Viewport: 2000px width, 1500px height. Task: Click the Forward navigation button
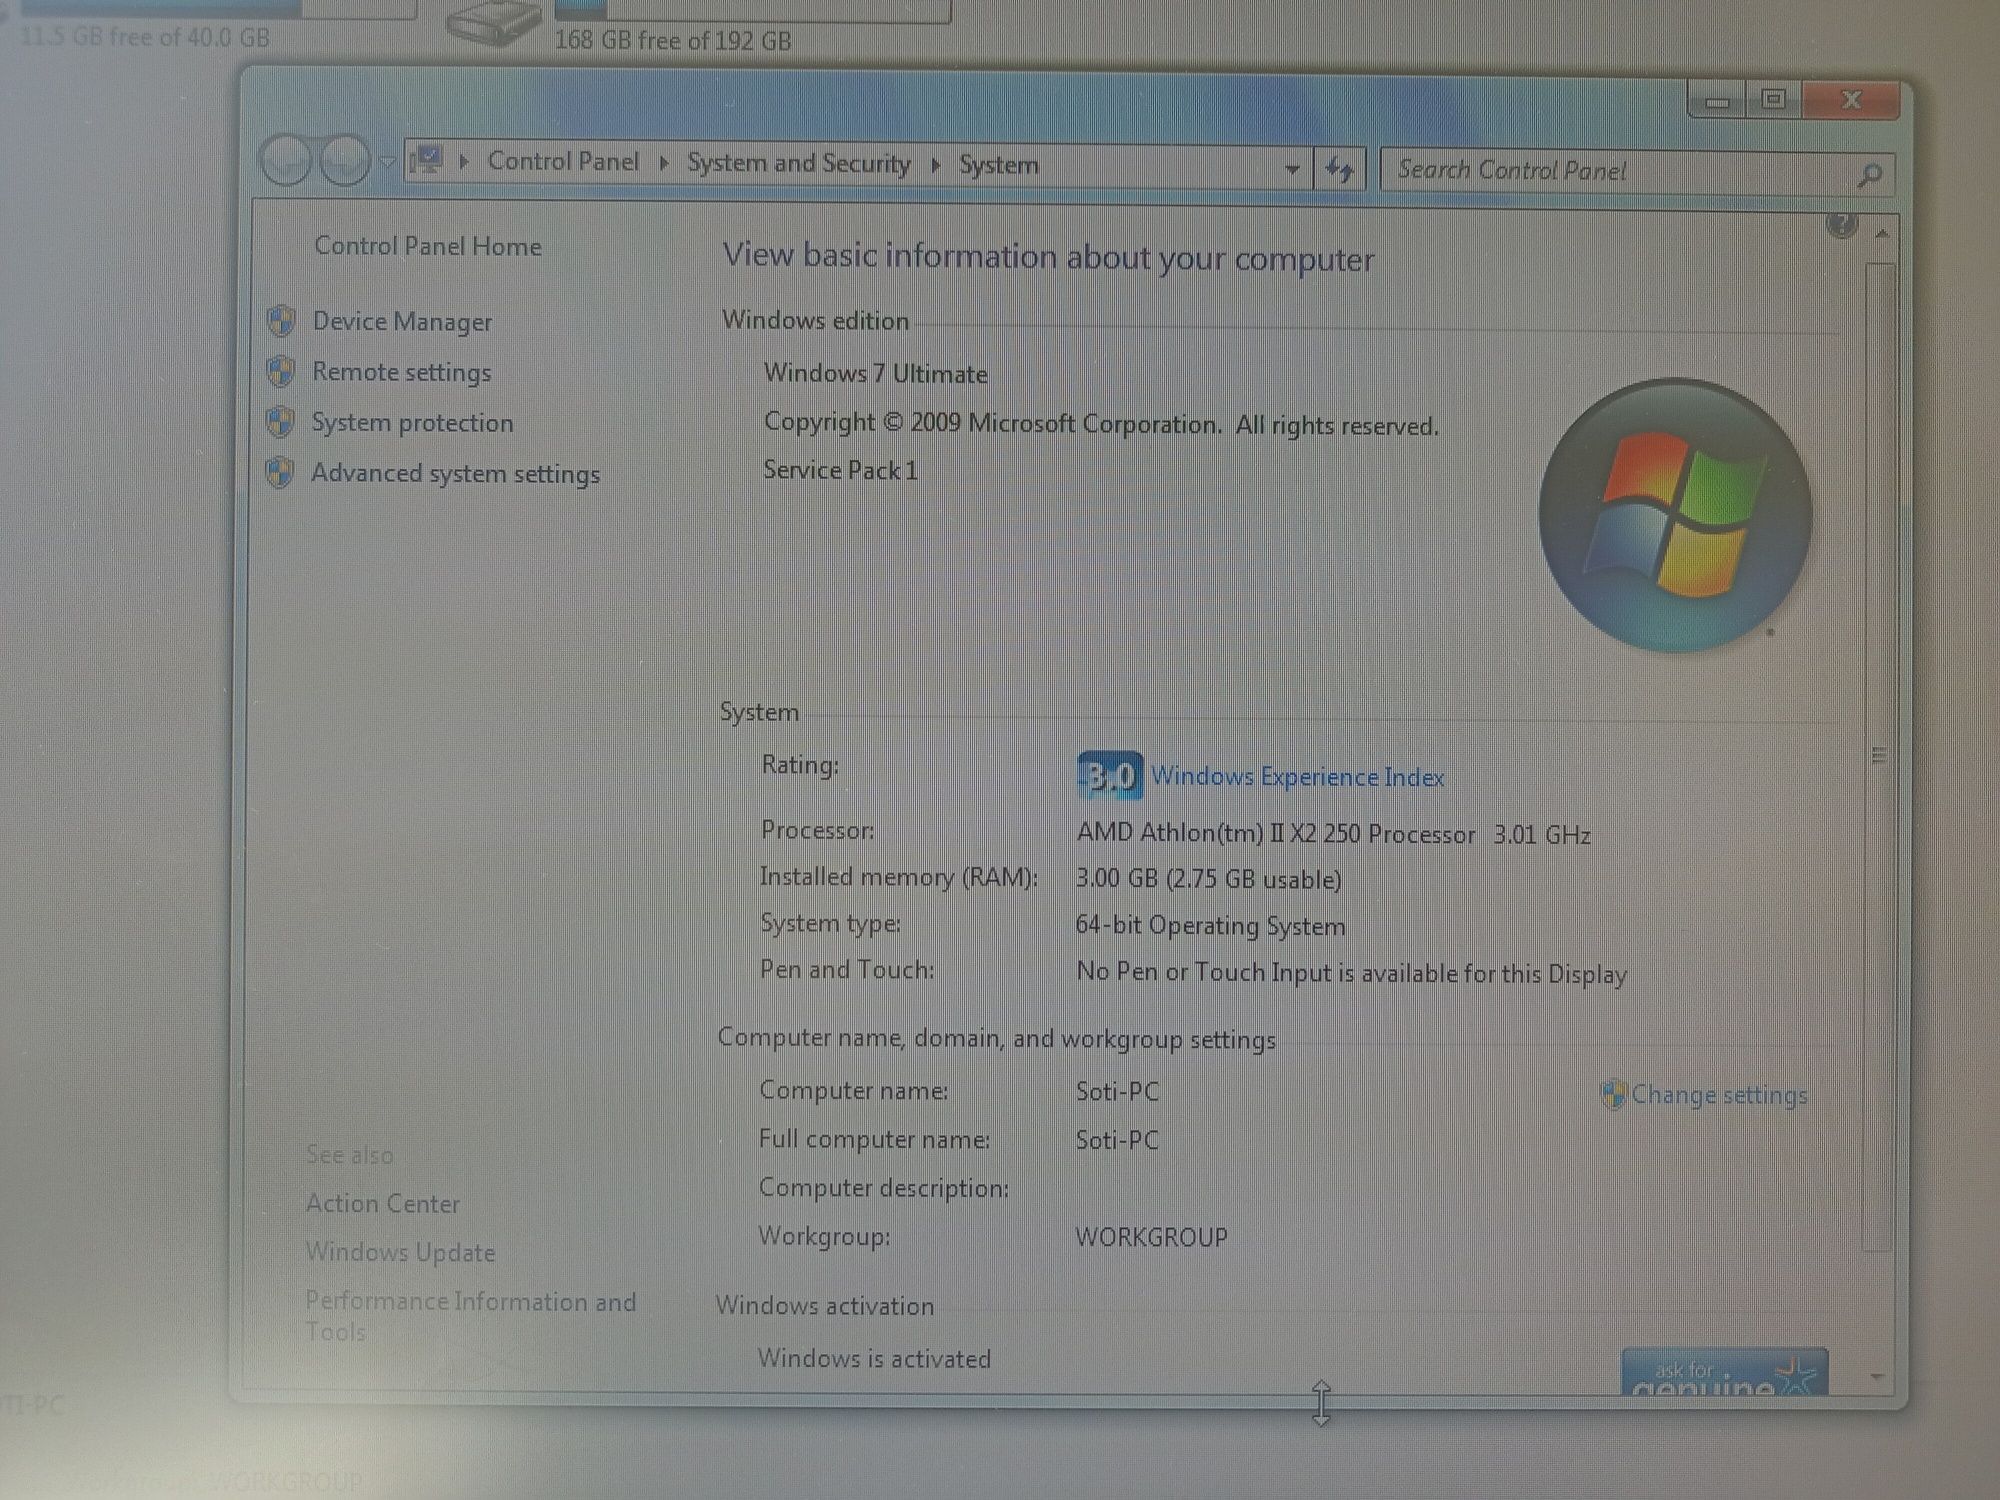coord(345,160)
